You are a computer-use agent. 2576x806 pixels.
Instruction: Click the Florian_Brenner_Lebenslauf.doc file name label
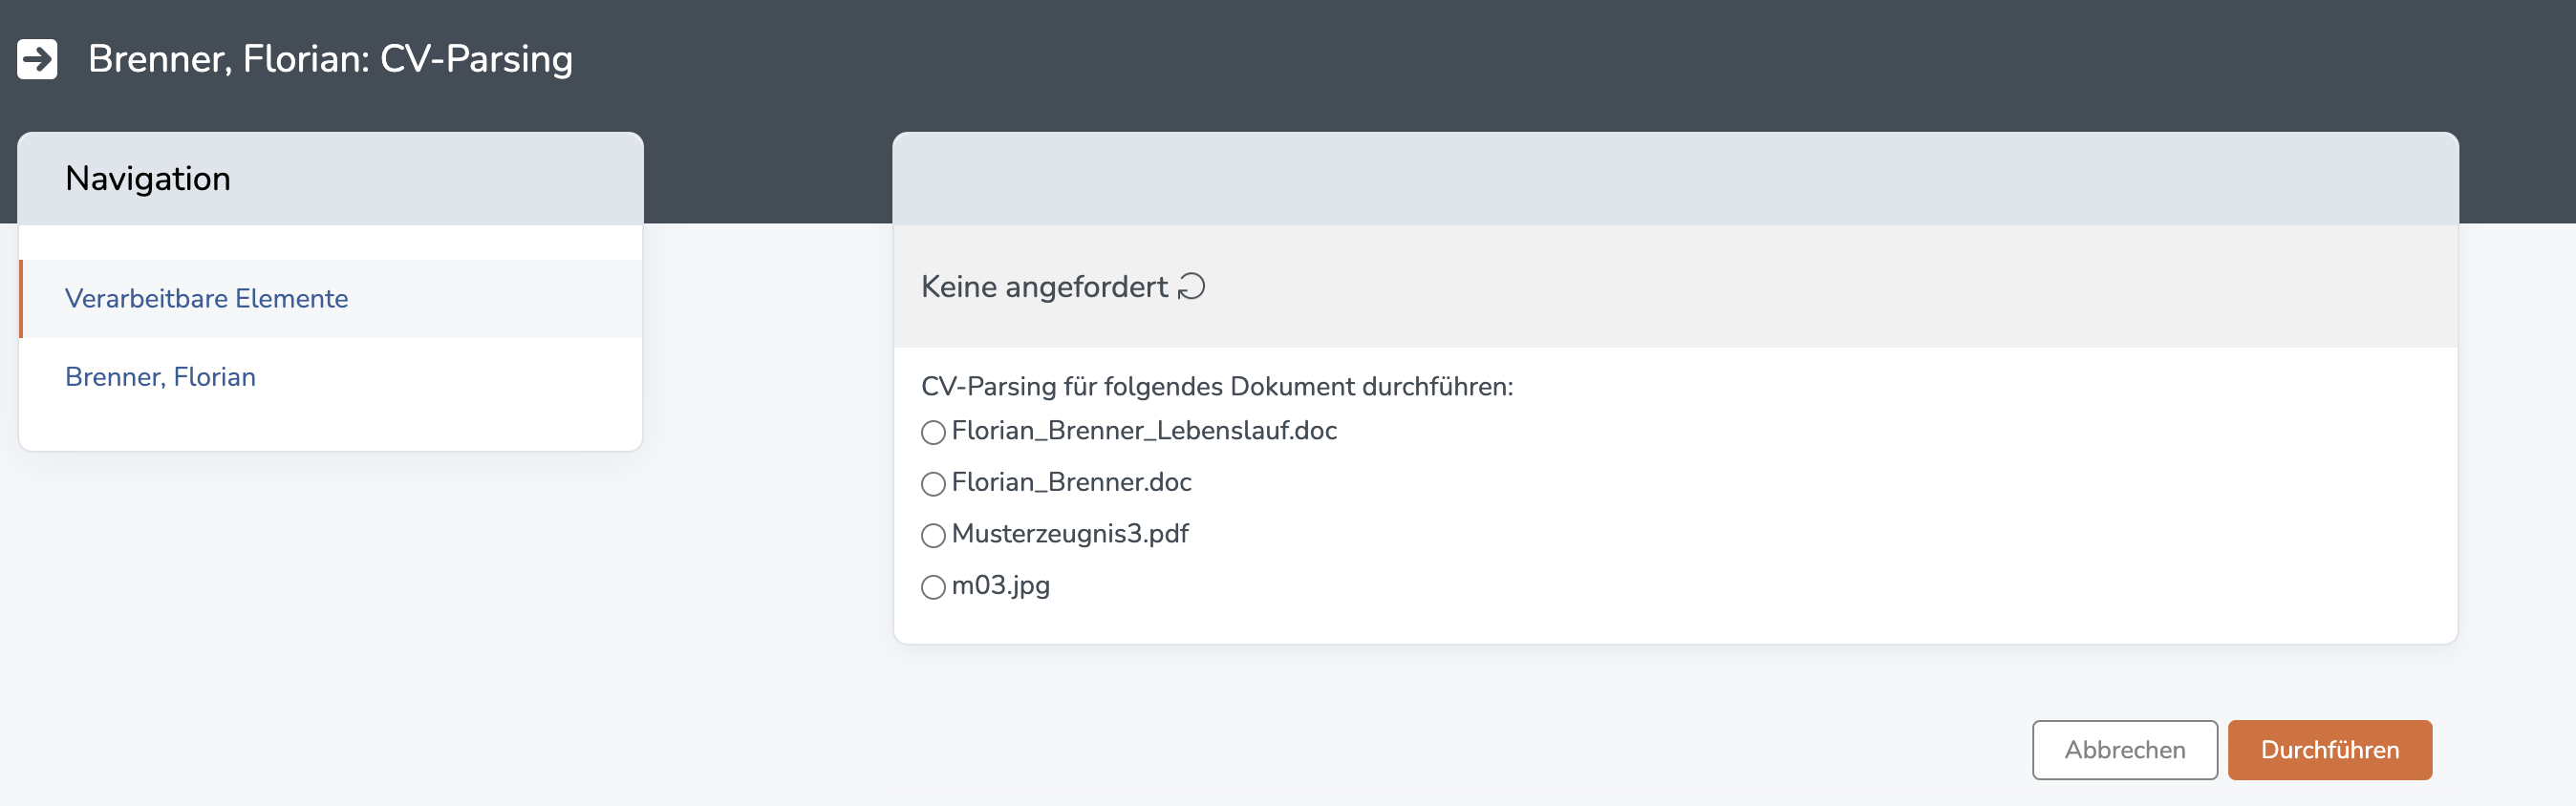coord(1144,431)
